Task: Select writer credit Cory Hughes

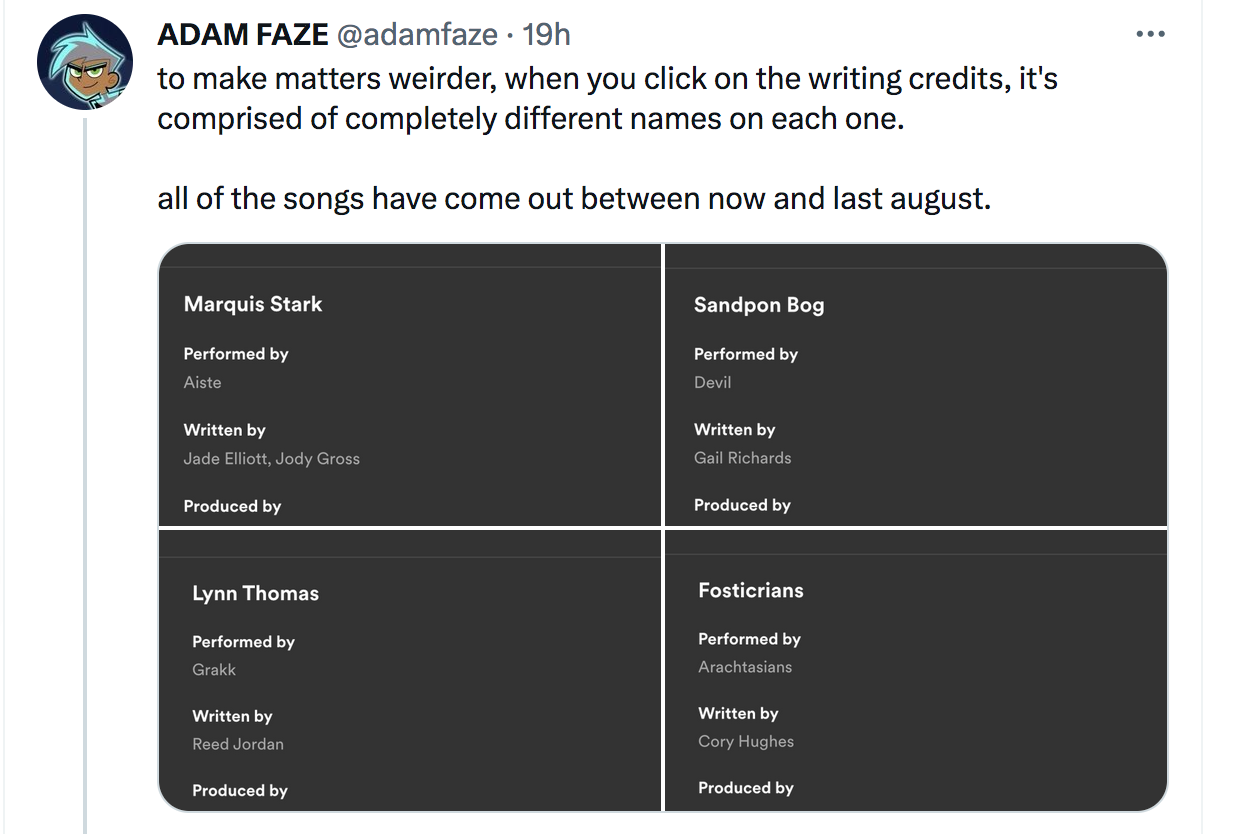Action: (x=744, y=741)
